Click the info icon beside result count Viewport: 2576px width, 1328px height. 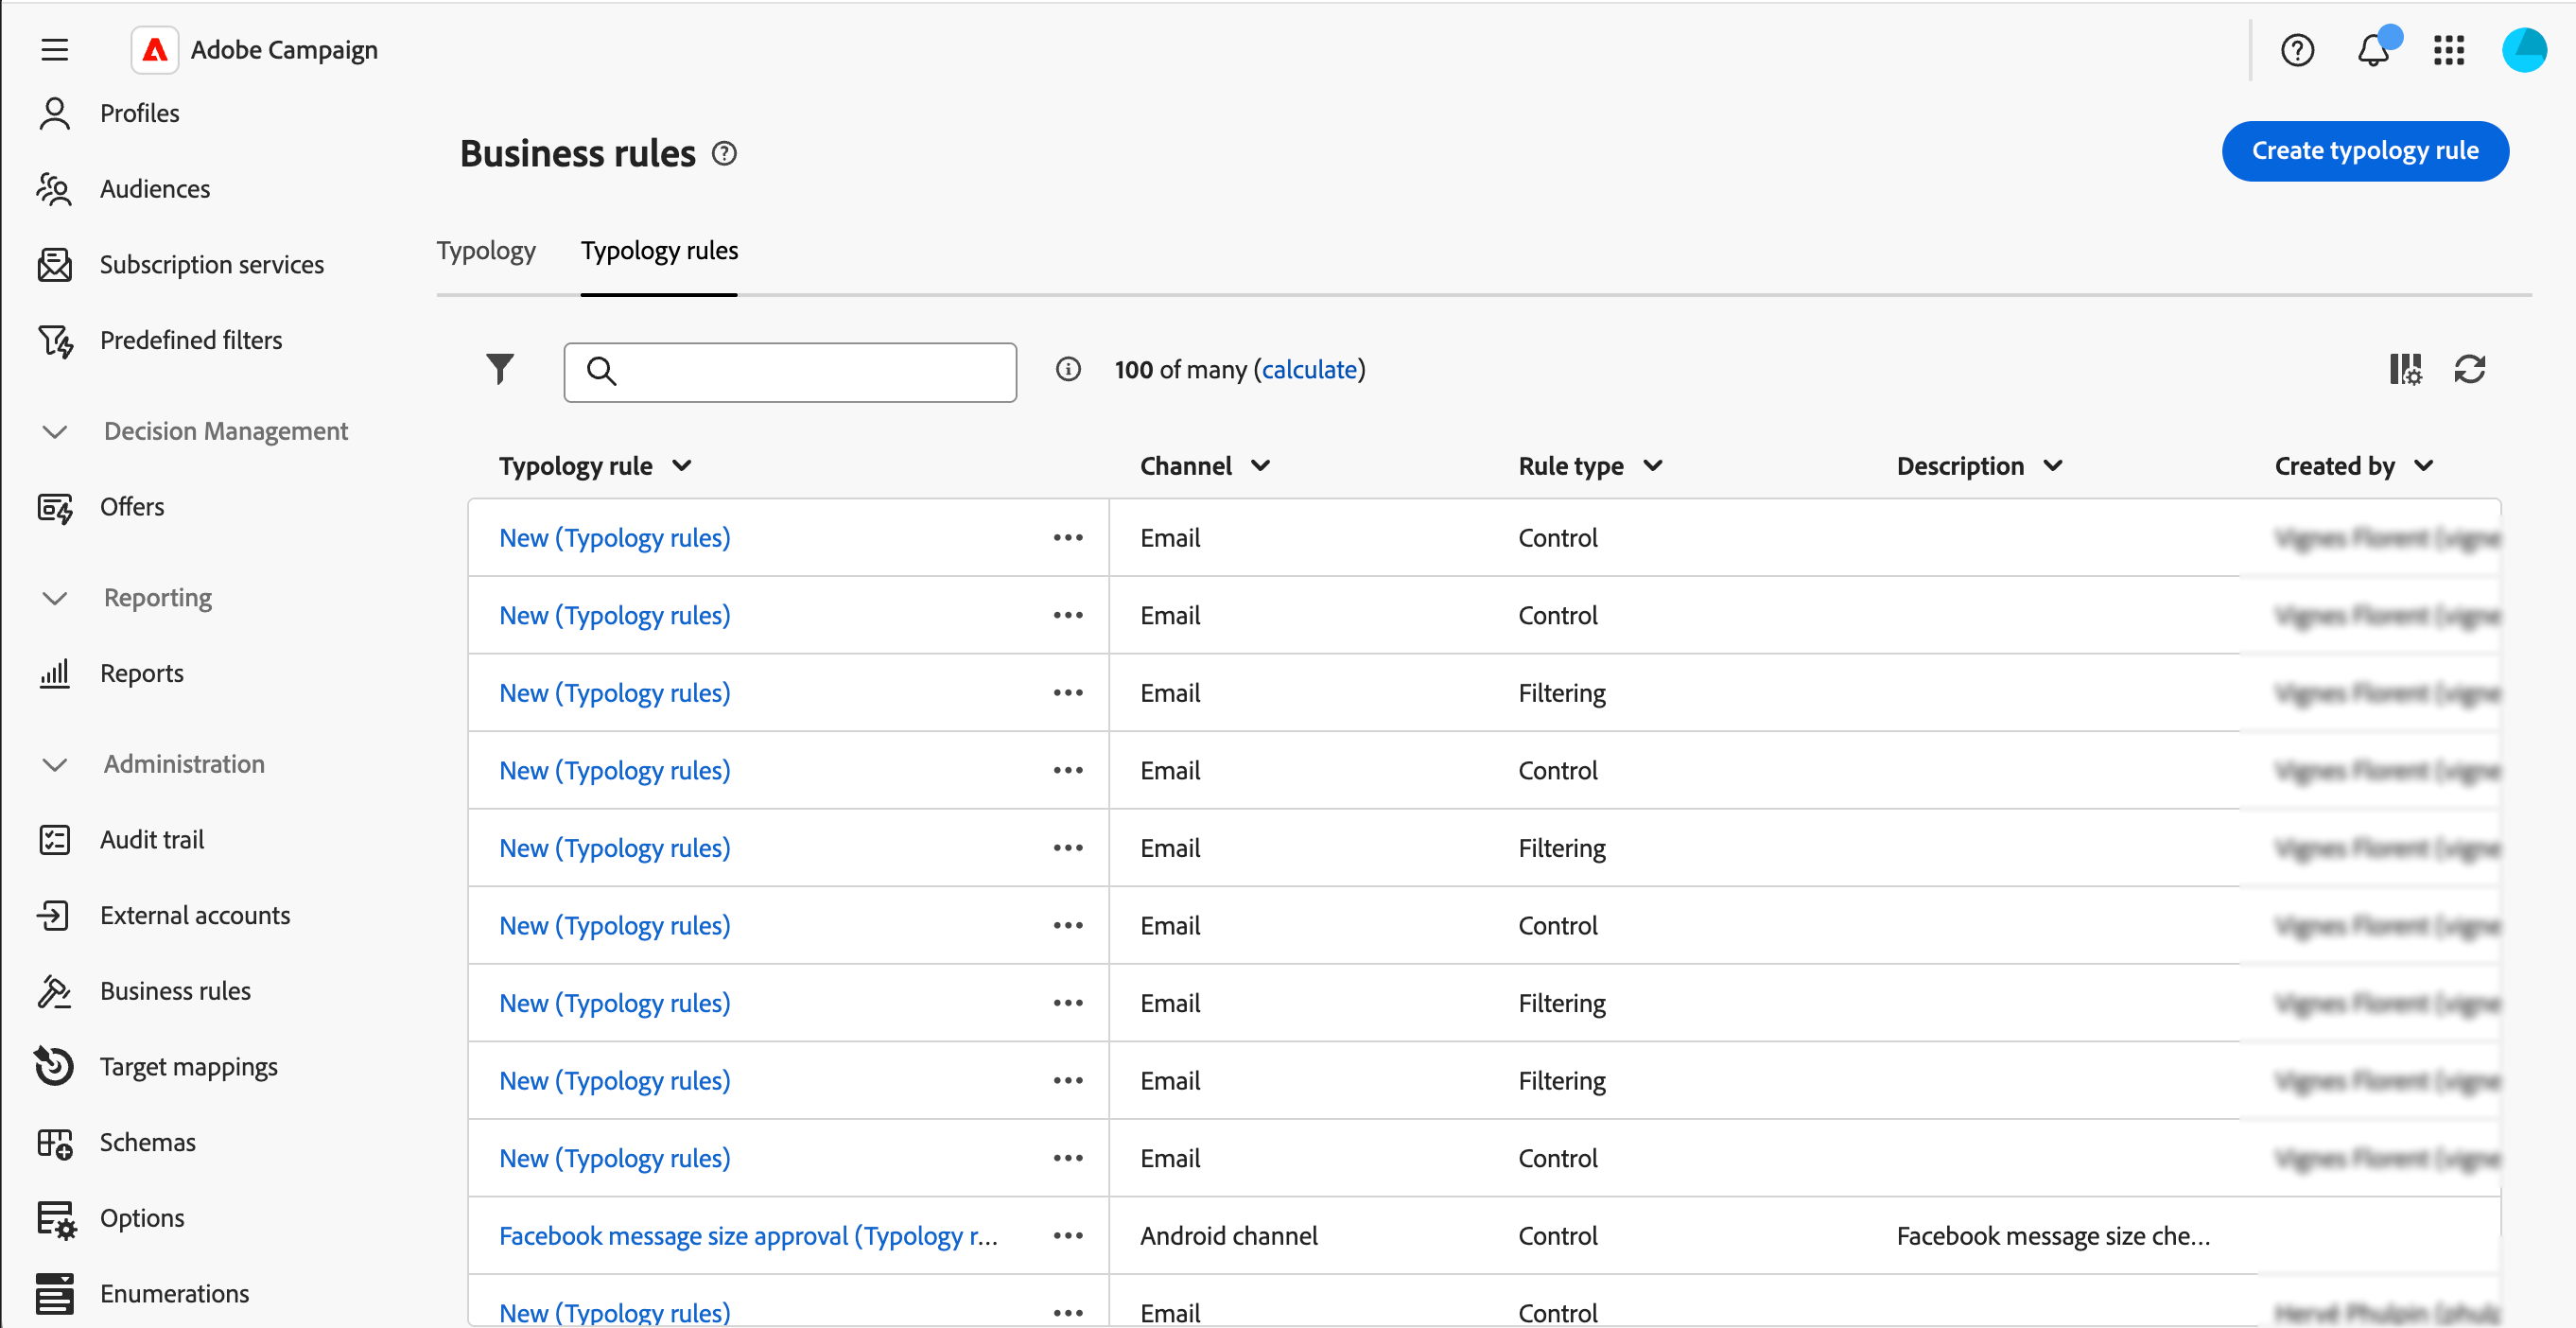coord(1068,369)
